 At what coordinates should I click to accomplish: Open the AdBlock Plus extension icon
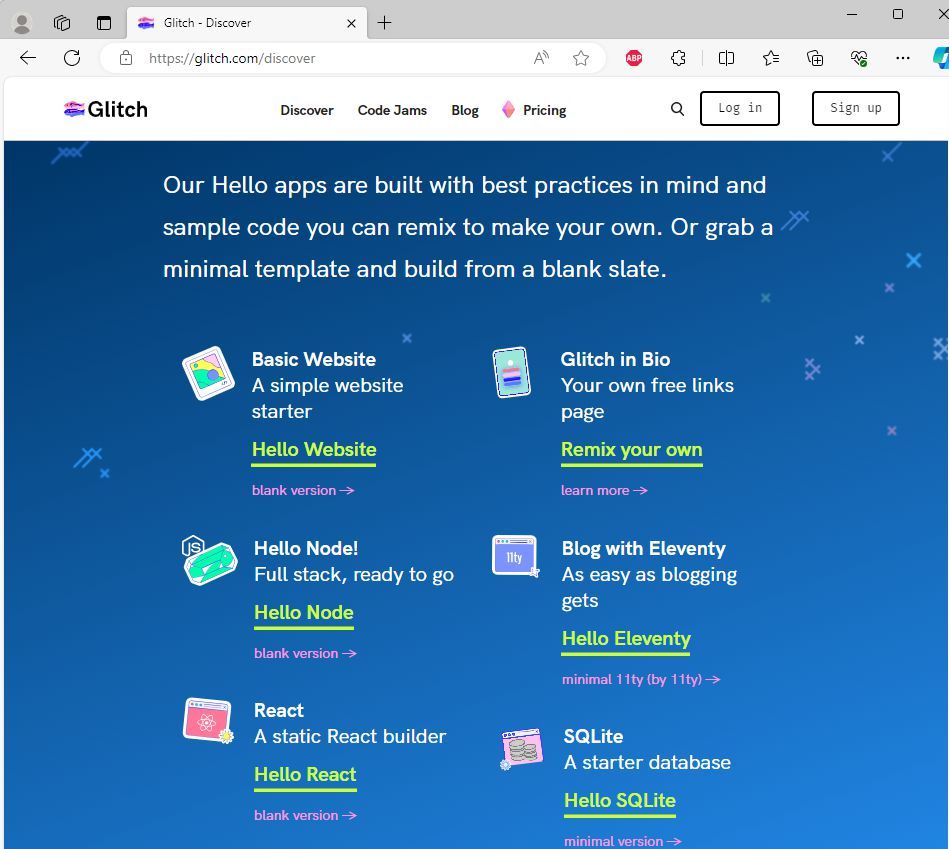[633, 58]
